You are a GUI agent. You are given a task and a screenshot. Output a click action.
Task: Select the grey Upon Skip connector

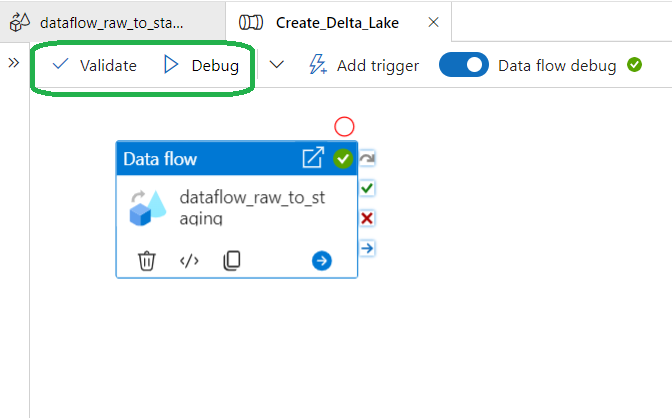tap(367, 158)
